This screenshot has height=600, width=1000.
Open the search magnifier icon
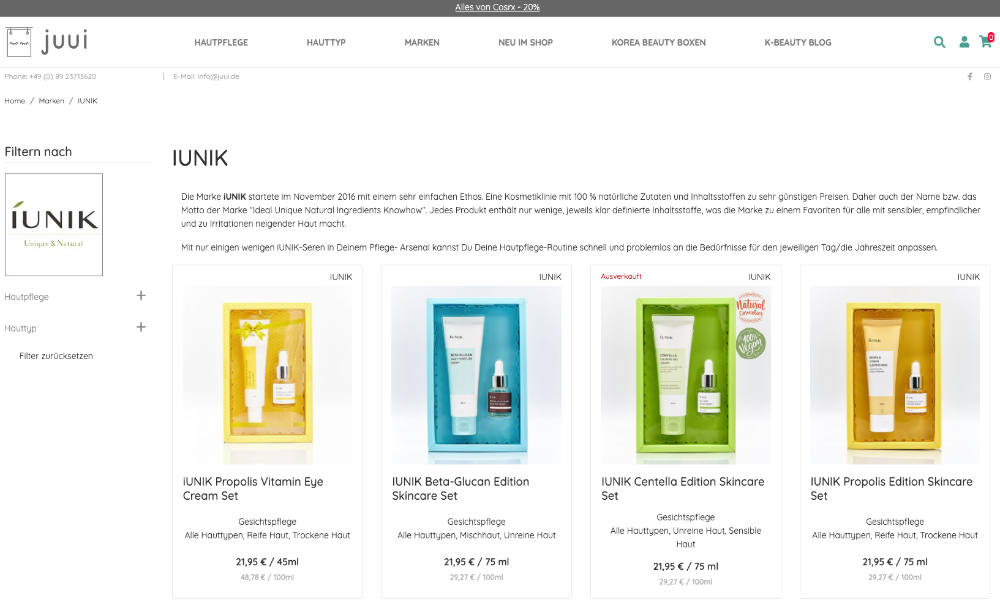point(939,42)
